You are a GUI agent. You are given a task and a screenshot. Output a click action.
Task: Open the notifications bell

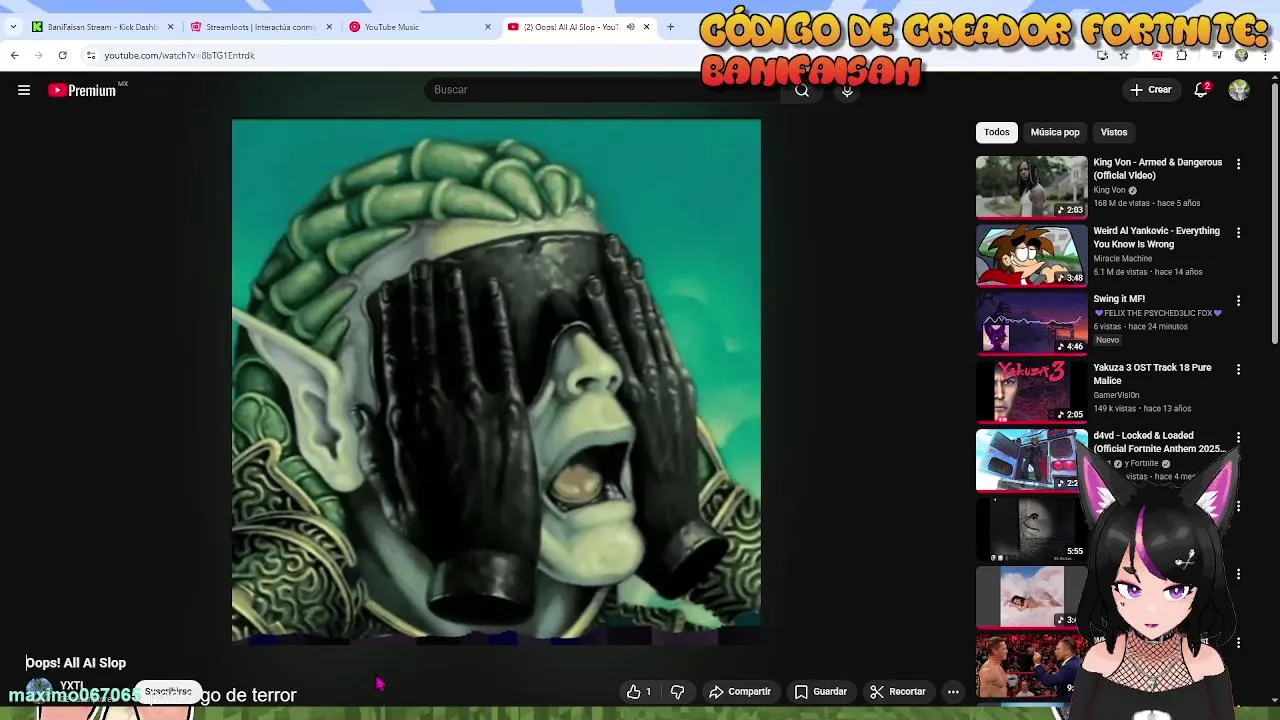click(x=1201, y=90)
